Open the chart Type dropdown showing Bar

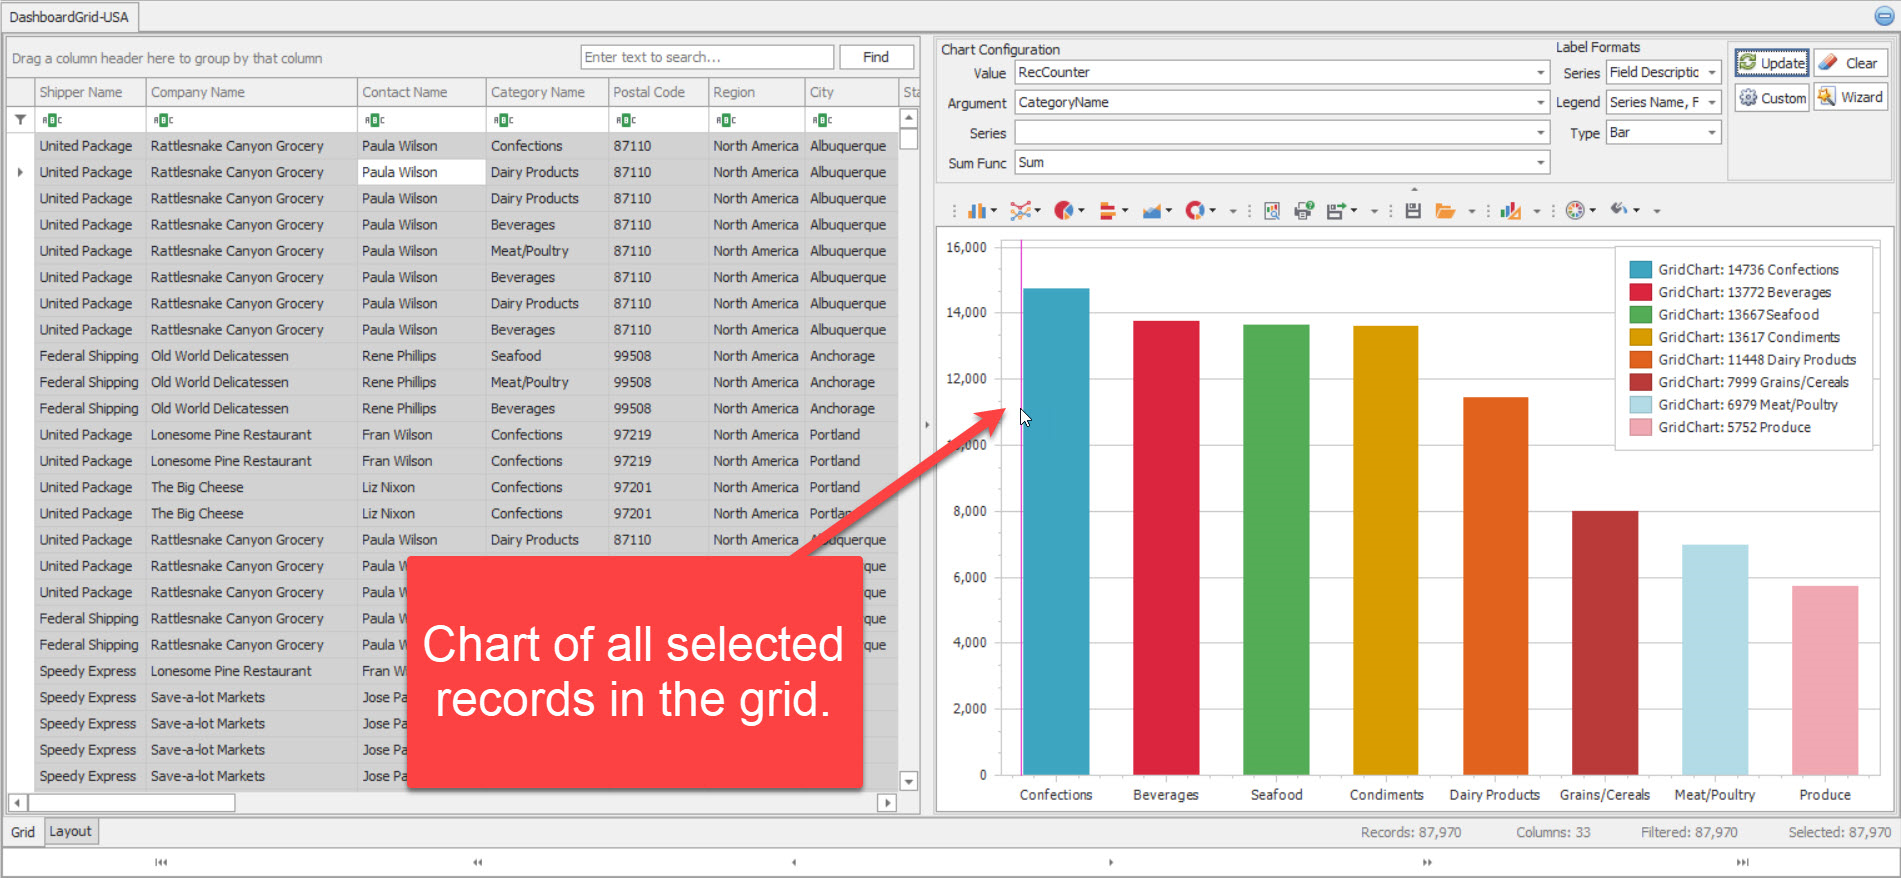(1711, 133)
